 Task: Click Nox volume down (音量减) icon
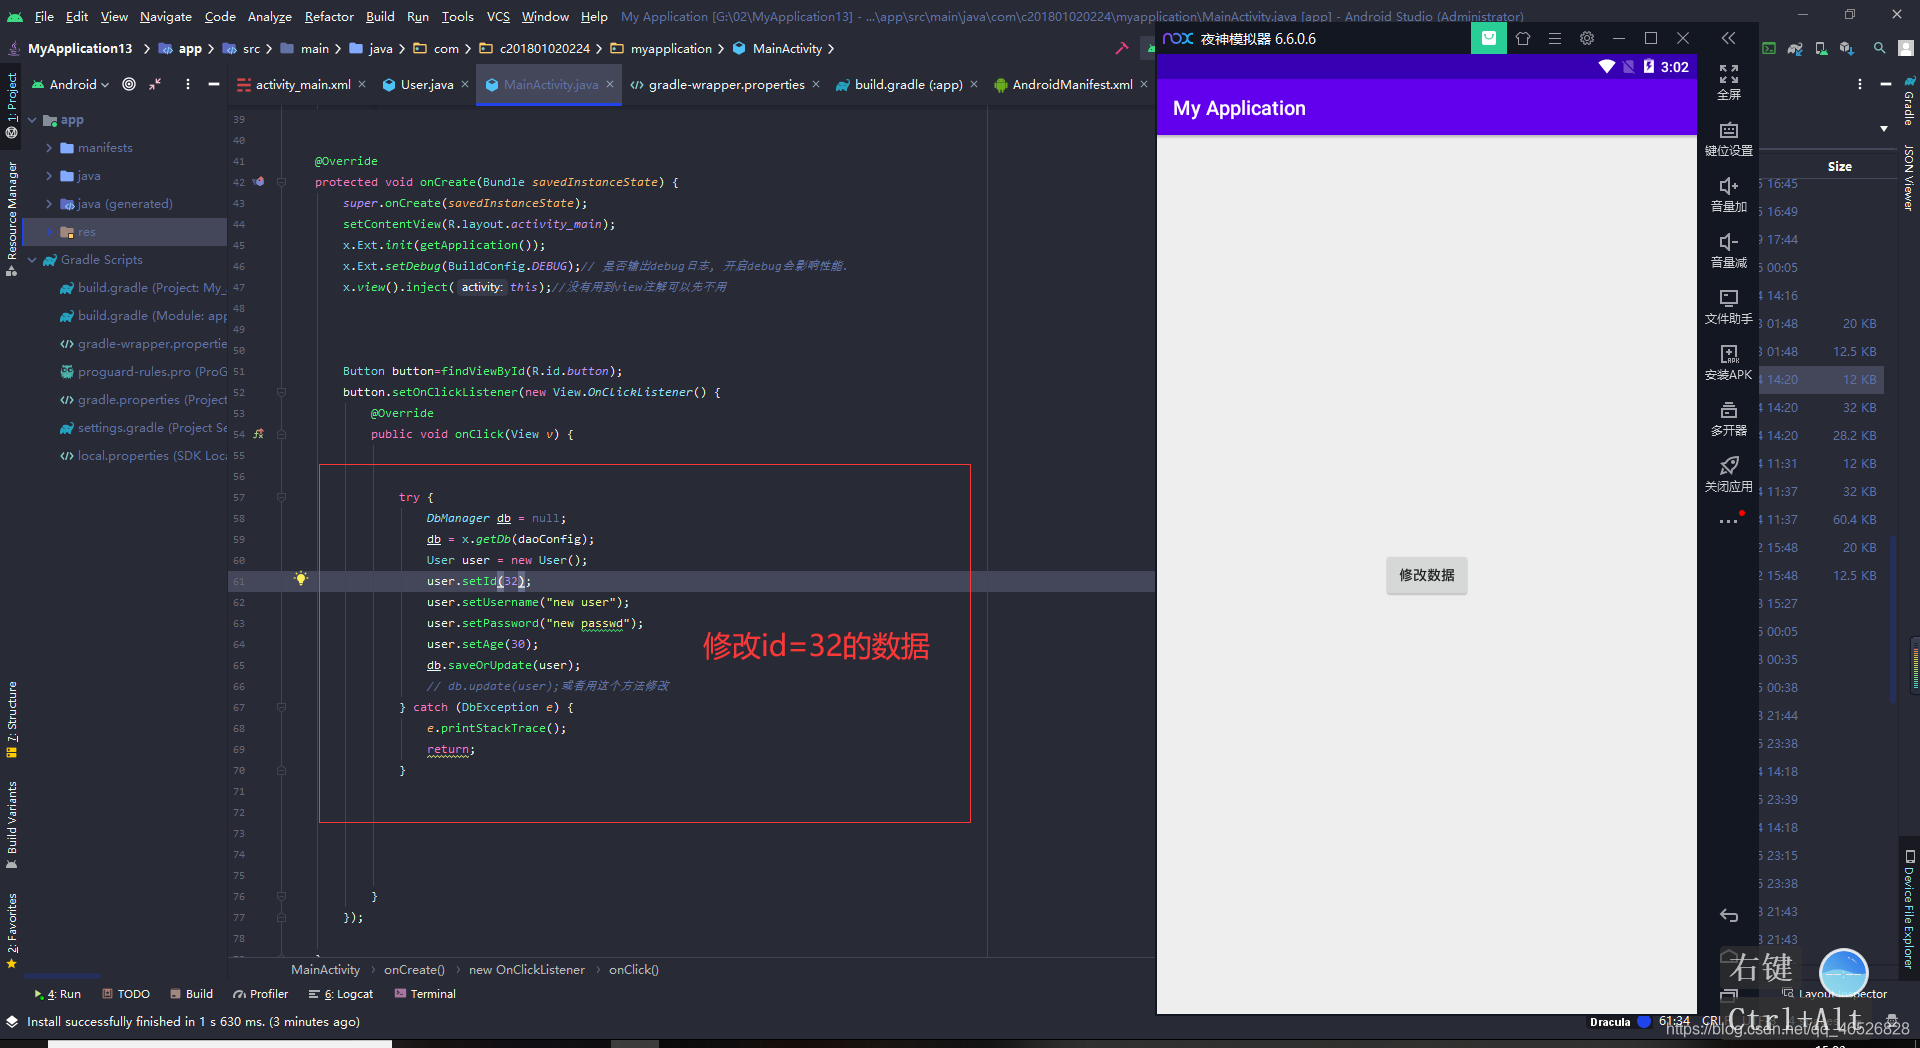[1728, 243]
